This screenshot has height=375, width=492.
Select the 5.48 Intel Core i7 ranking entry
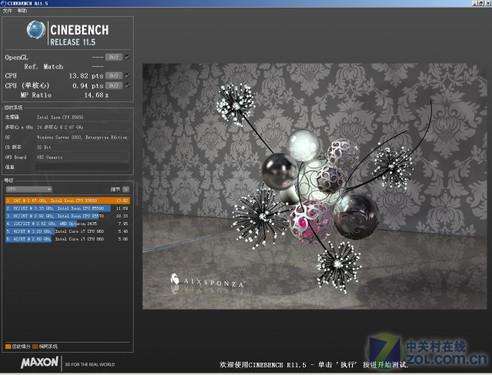click(x=67, y=231)
